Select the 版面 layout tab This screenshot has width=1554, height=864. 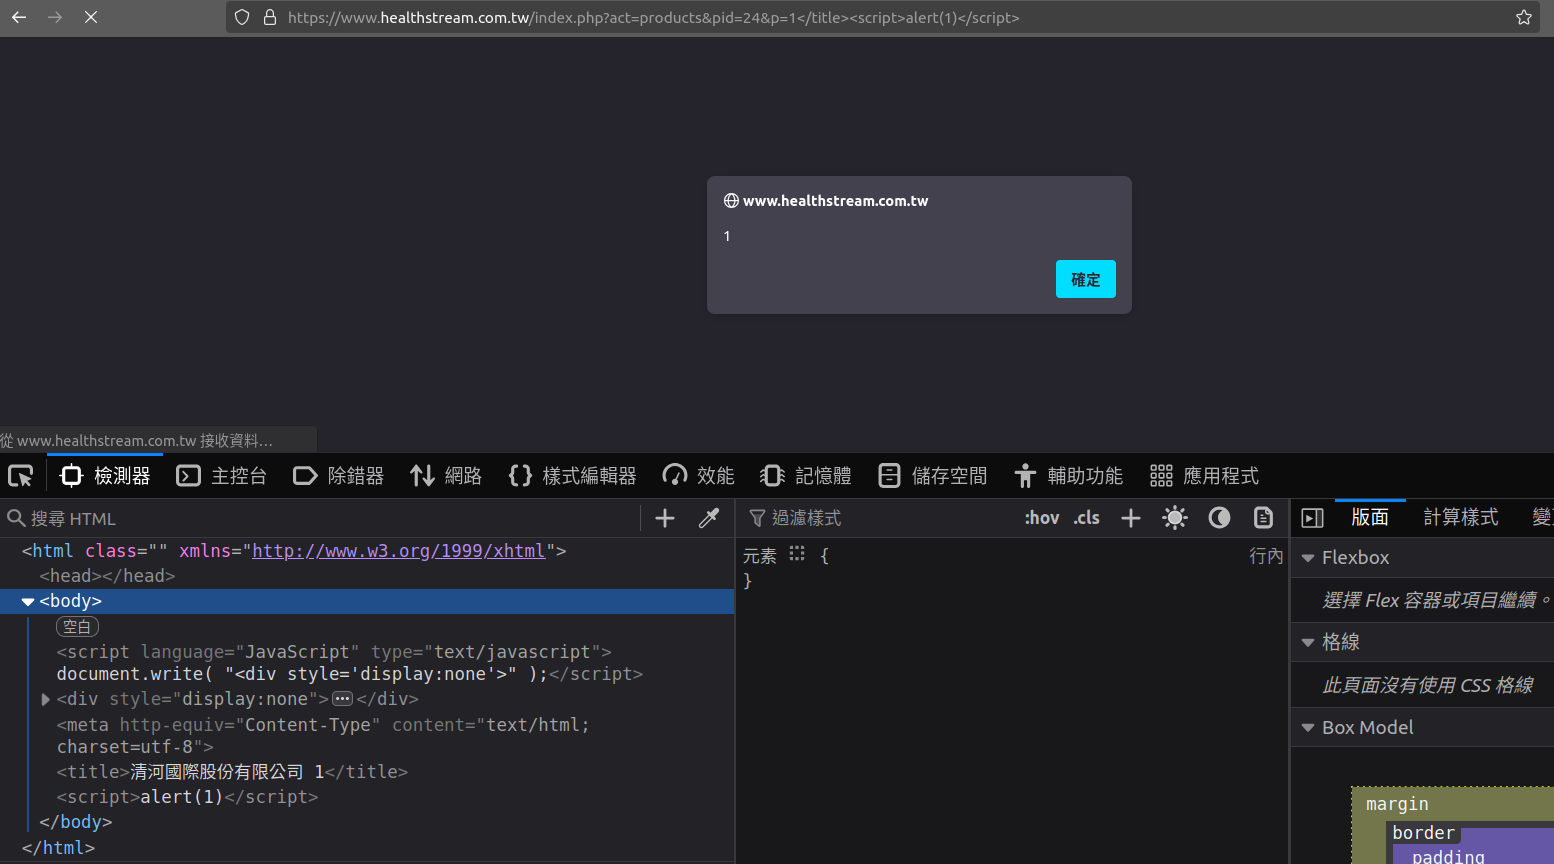(x=1370, y=517)
